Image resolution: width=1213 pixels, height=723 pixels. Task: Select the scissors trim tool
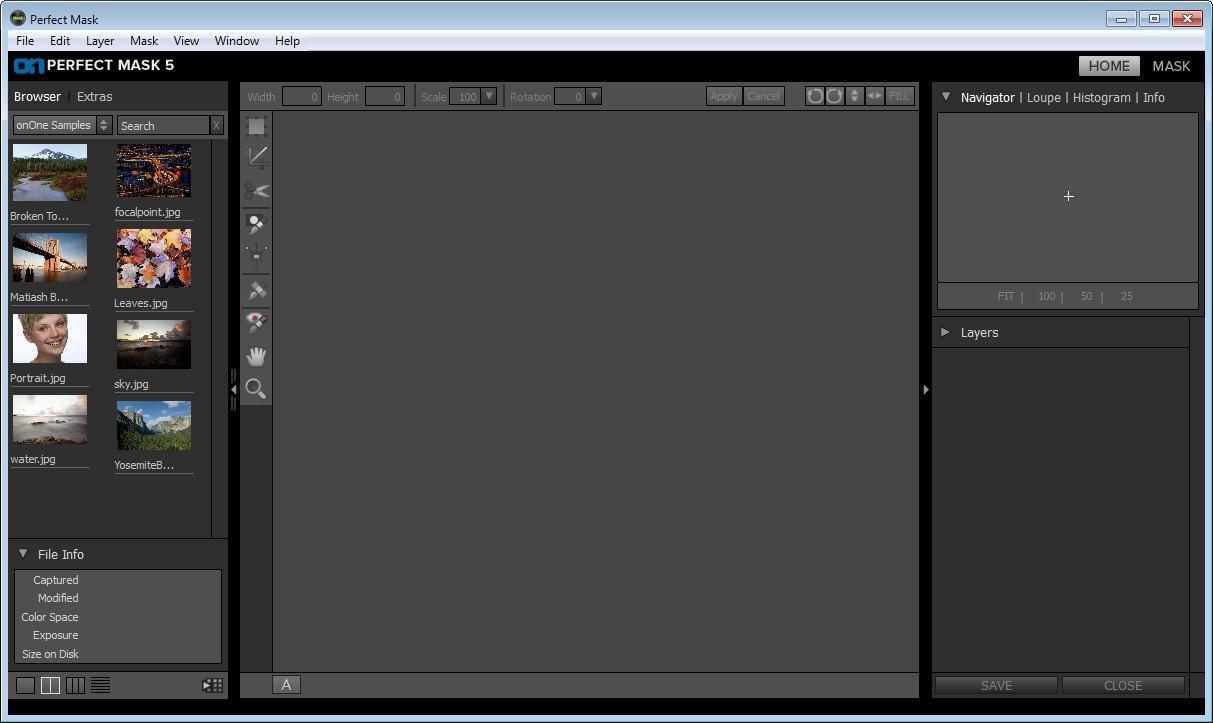257,190
